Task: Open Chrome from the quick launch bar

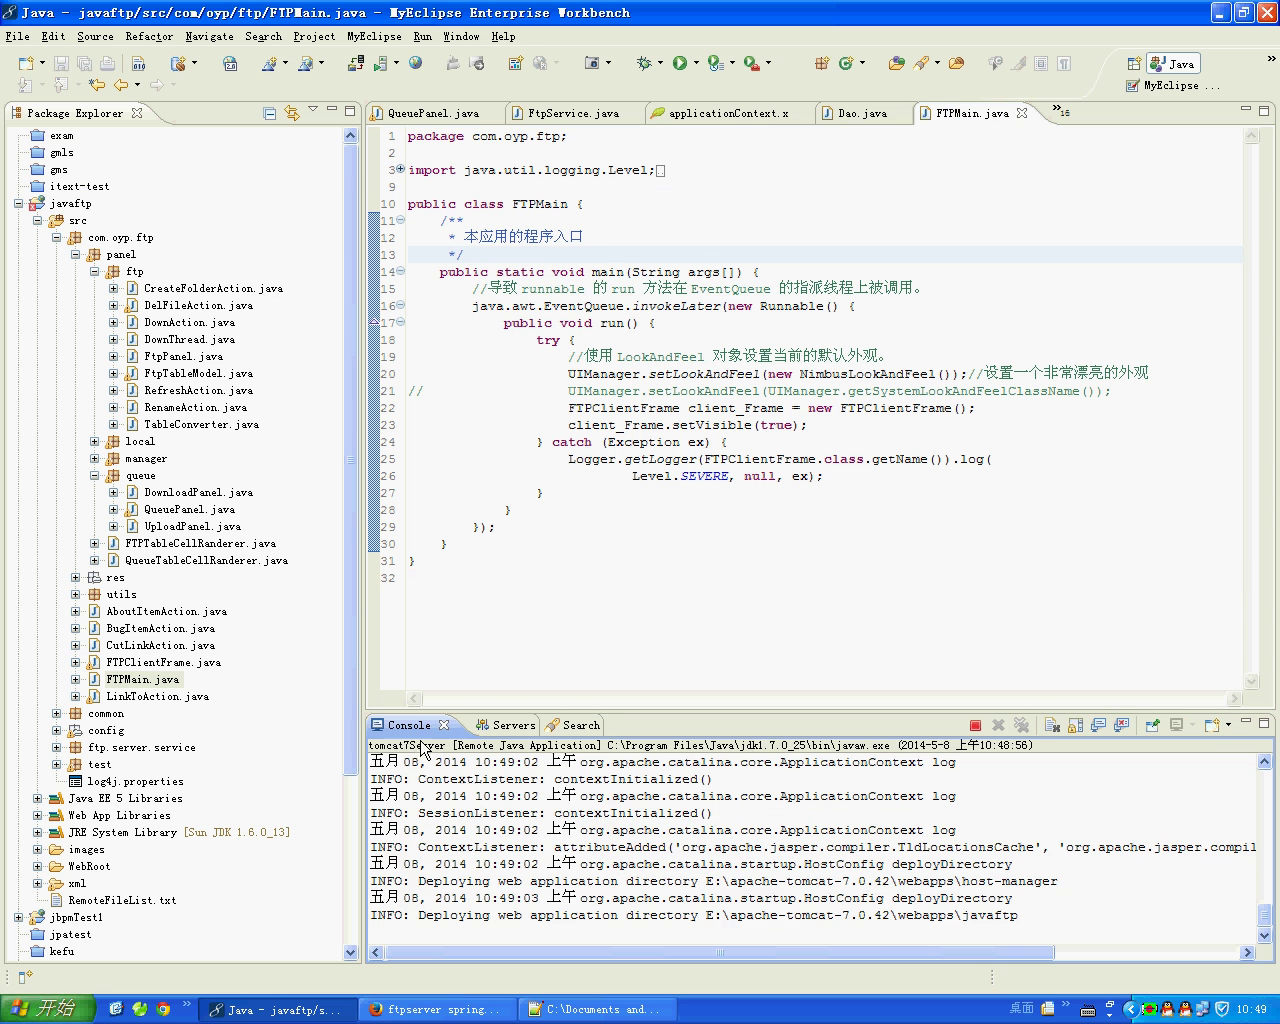Action: coord(163,1009)
